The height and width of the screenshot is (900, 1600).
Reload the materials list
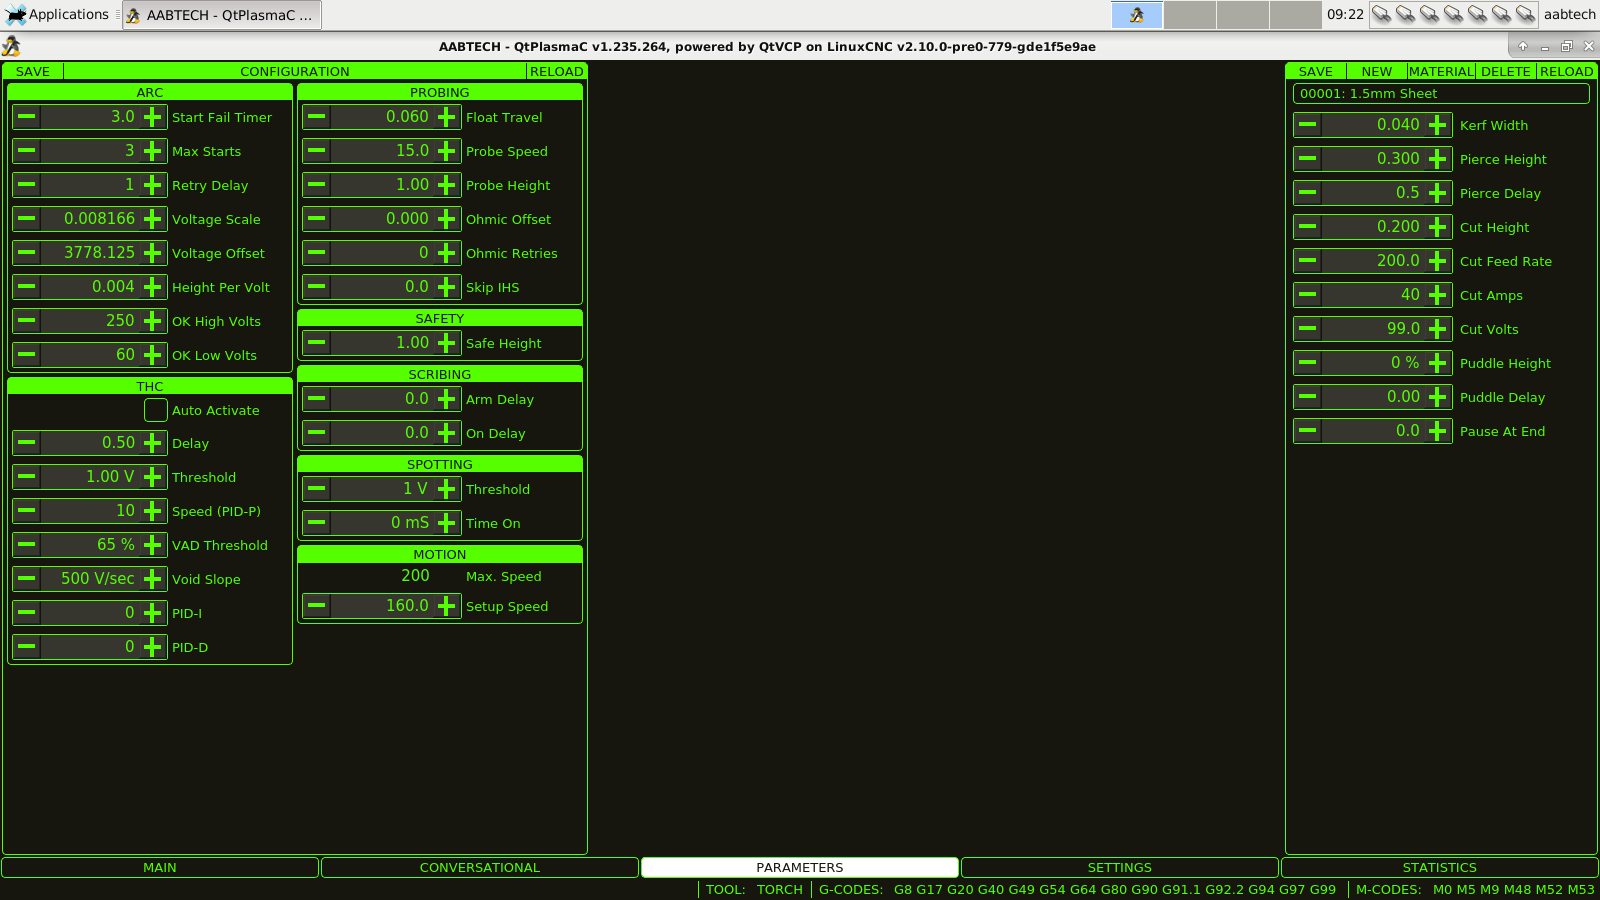pos(1567,71)
